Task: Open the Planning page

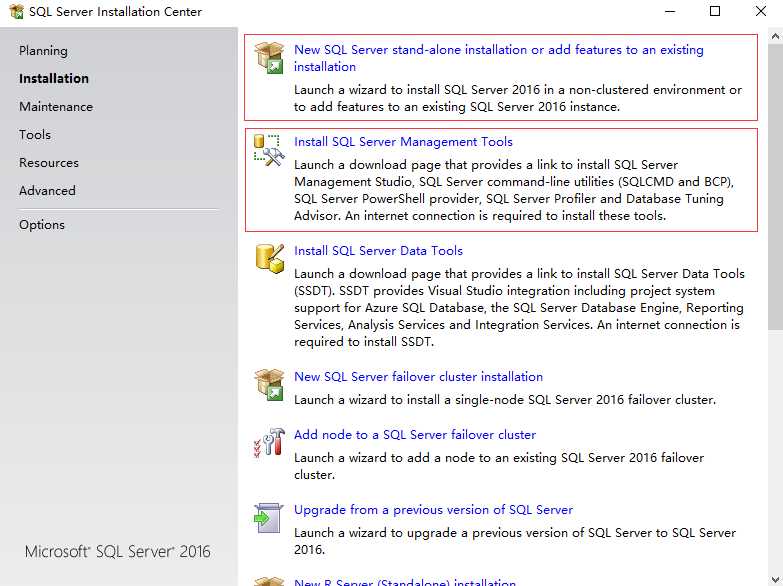Action: (43, 50)
